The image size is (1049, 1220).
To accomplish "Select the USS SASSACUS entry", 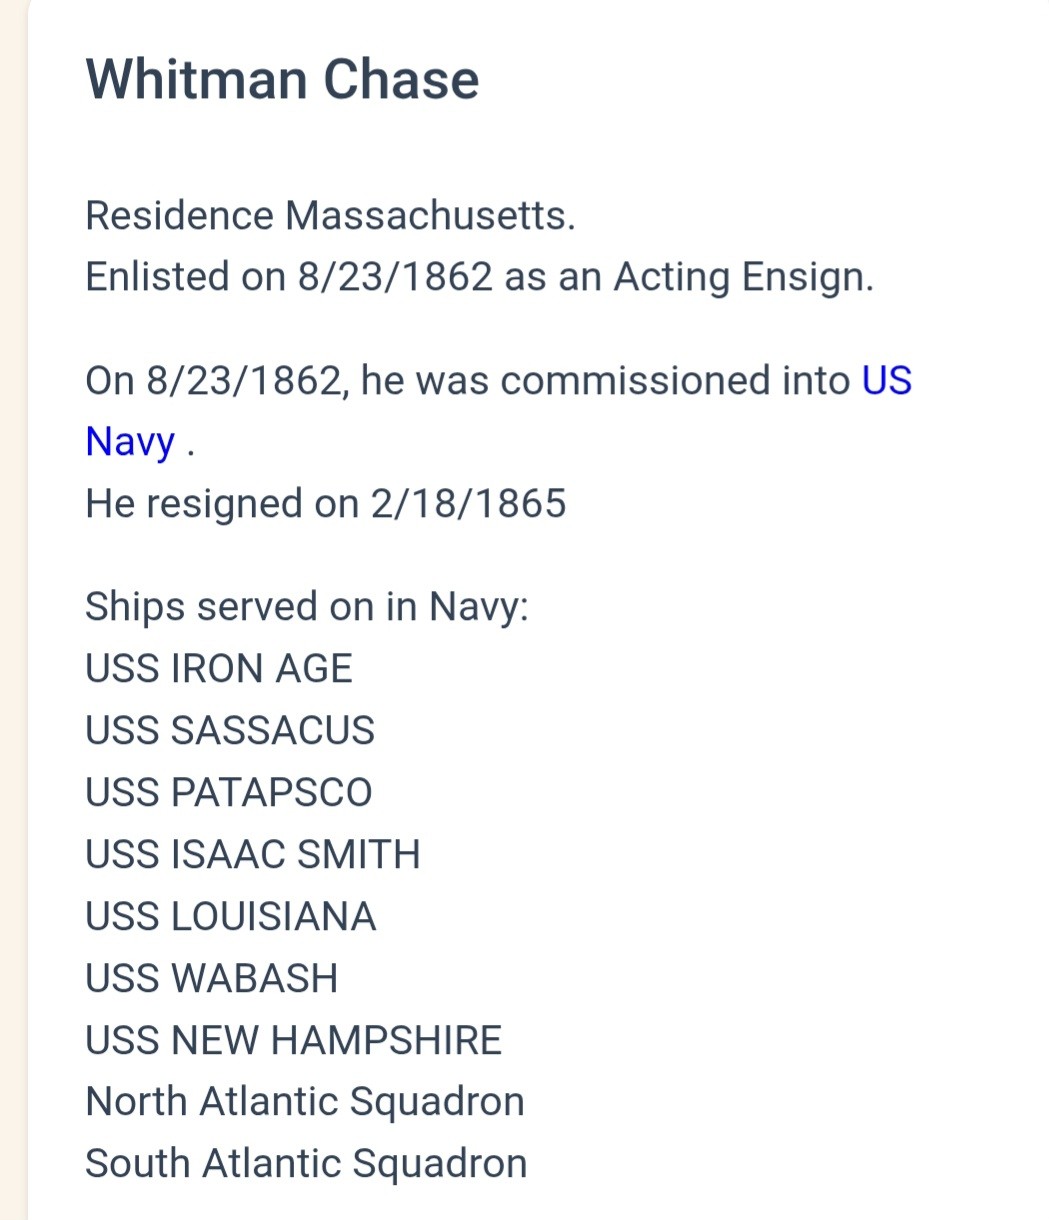I will (x=230, y=731).
